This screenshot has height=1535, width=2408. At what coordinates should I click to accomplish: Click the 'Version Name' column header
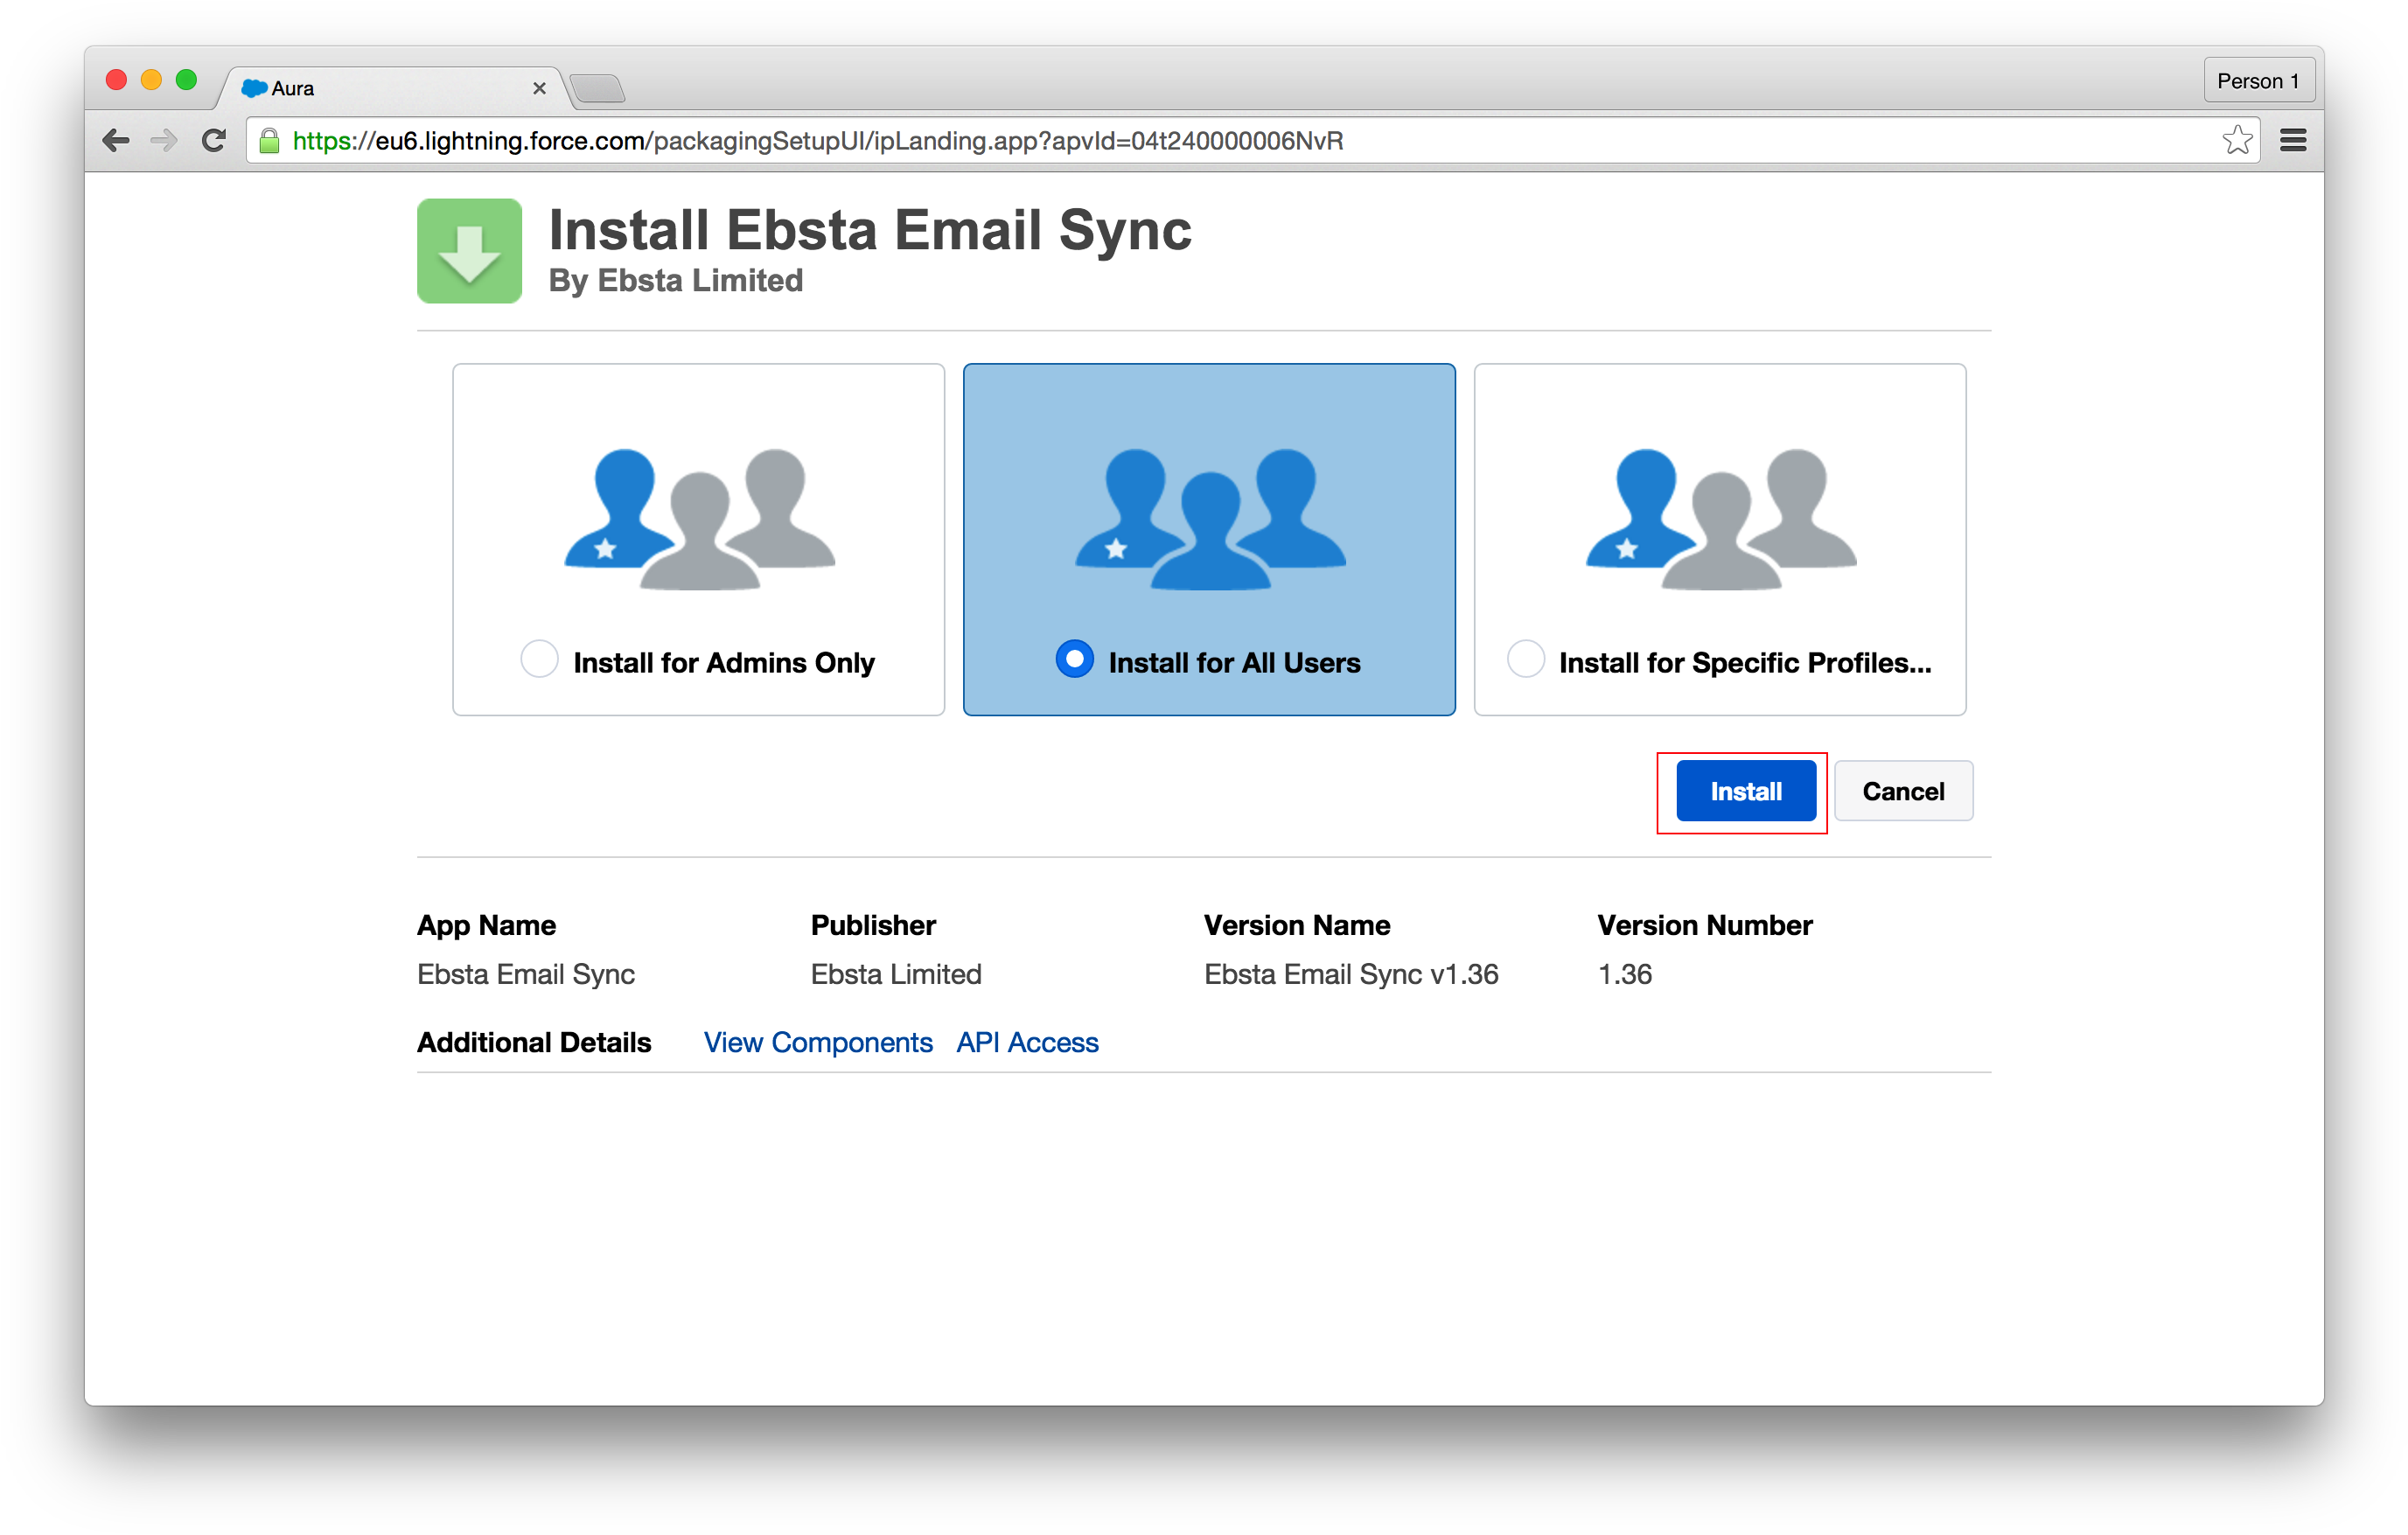[1297, 925]
